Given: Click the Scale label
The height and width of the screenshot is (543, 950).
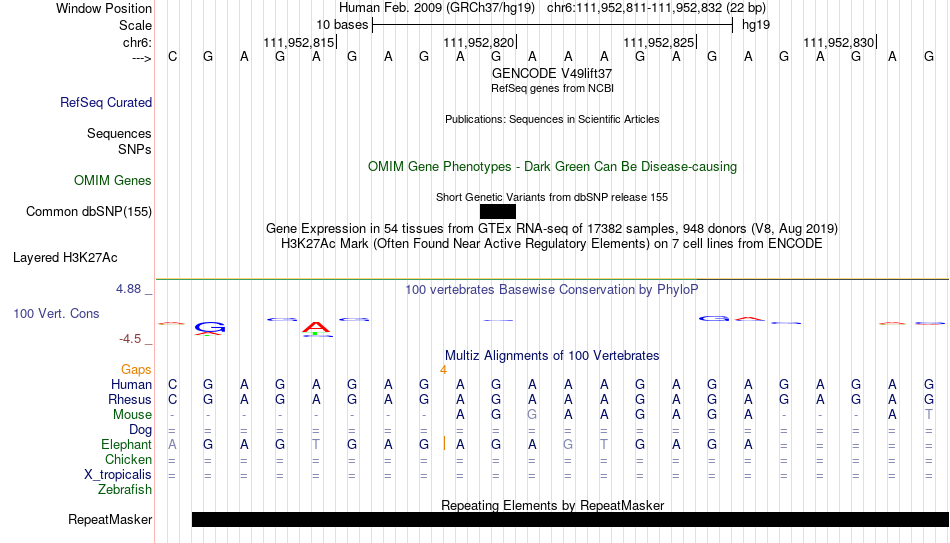Looking at the screenshot, I should pyautogui.click(x=135, y=25).
